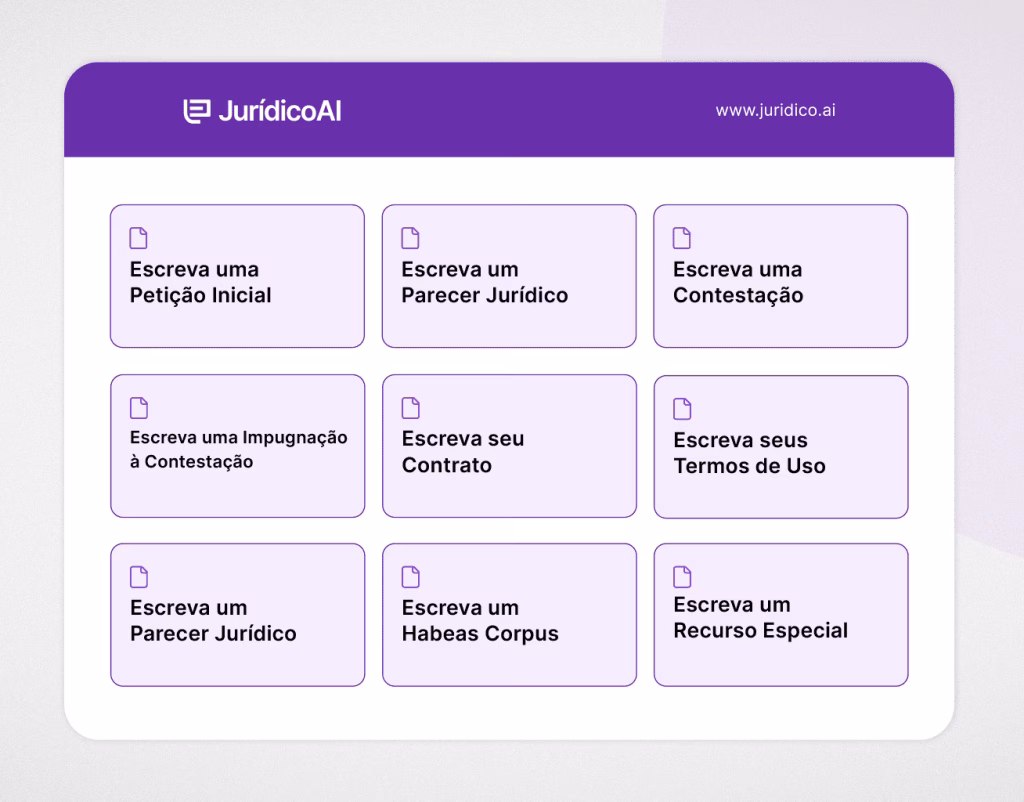
Task: Choose the Escreva uma Contestação card
Action: coord(780,276)
